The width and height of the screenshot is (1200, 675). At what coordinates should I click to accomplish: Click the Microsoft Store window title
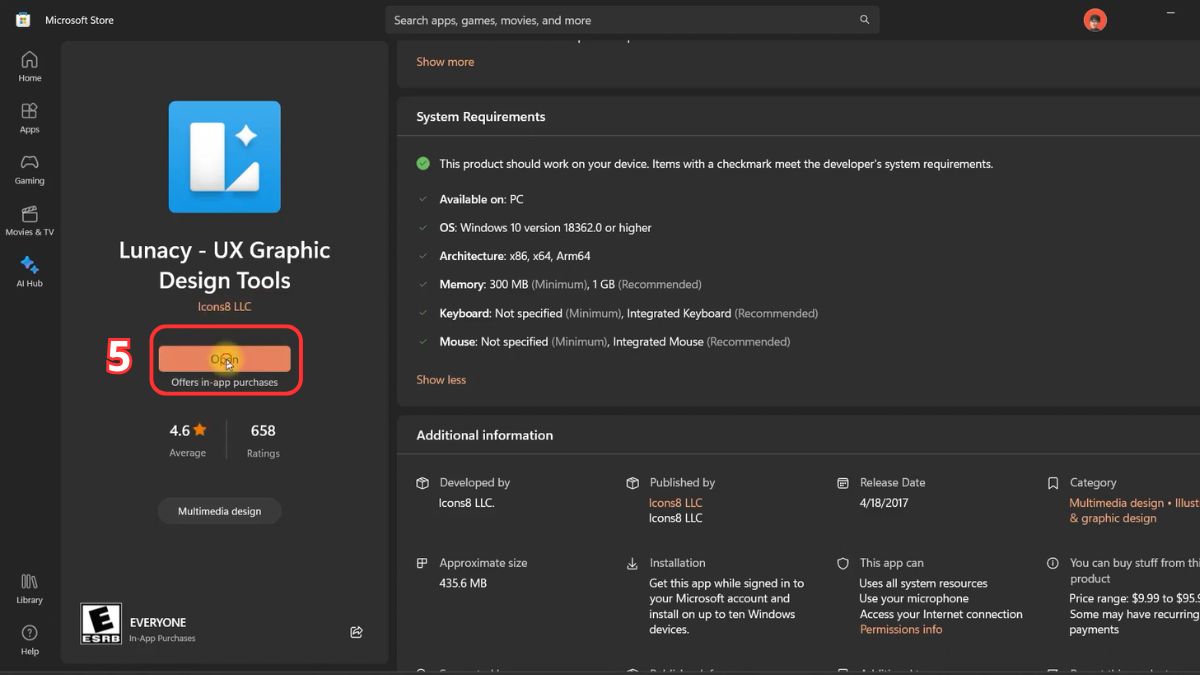[79, 20]
